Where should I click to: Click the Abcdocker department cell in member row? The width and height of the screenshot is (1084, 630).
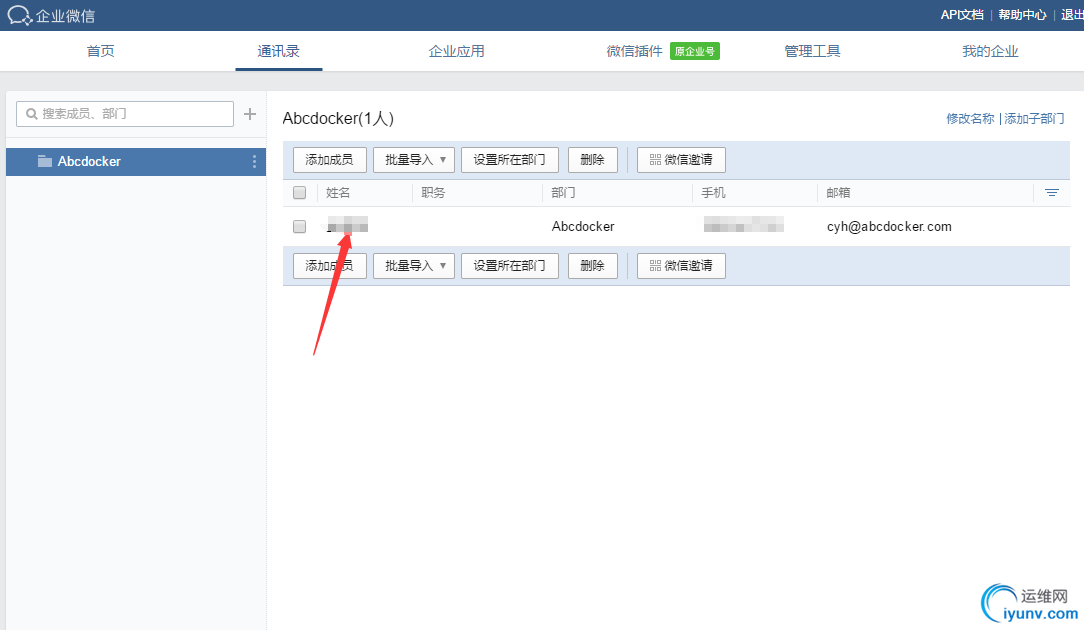point(583,227)
